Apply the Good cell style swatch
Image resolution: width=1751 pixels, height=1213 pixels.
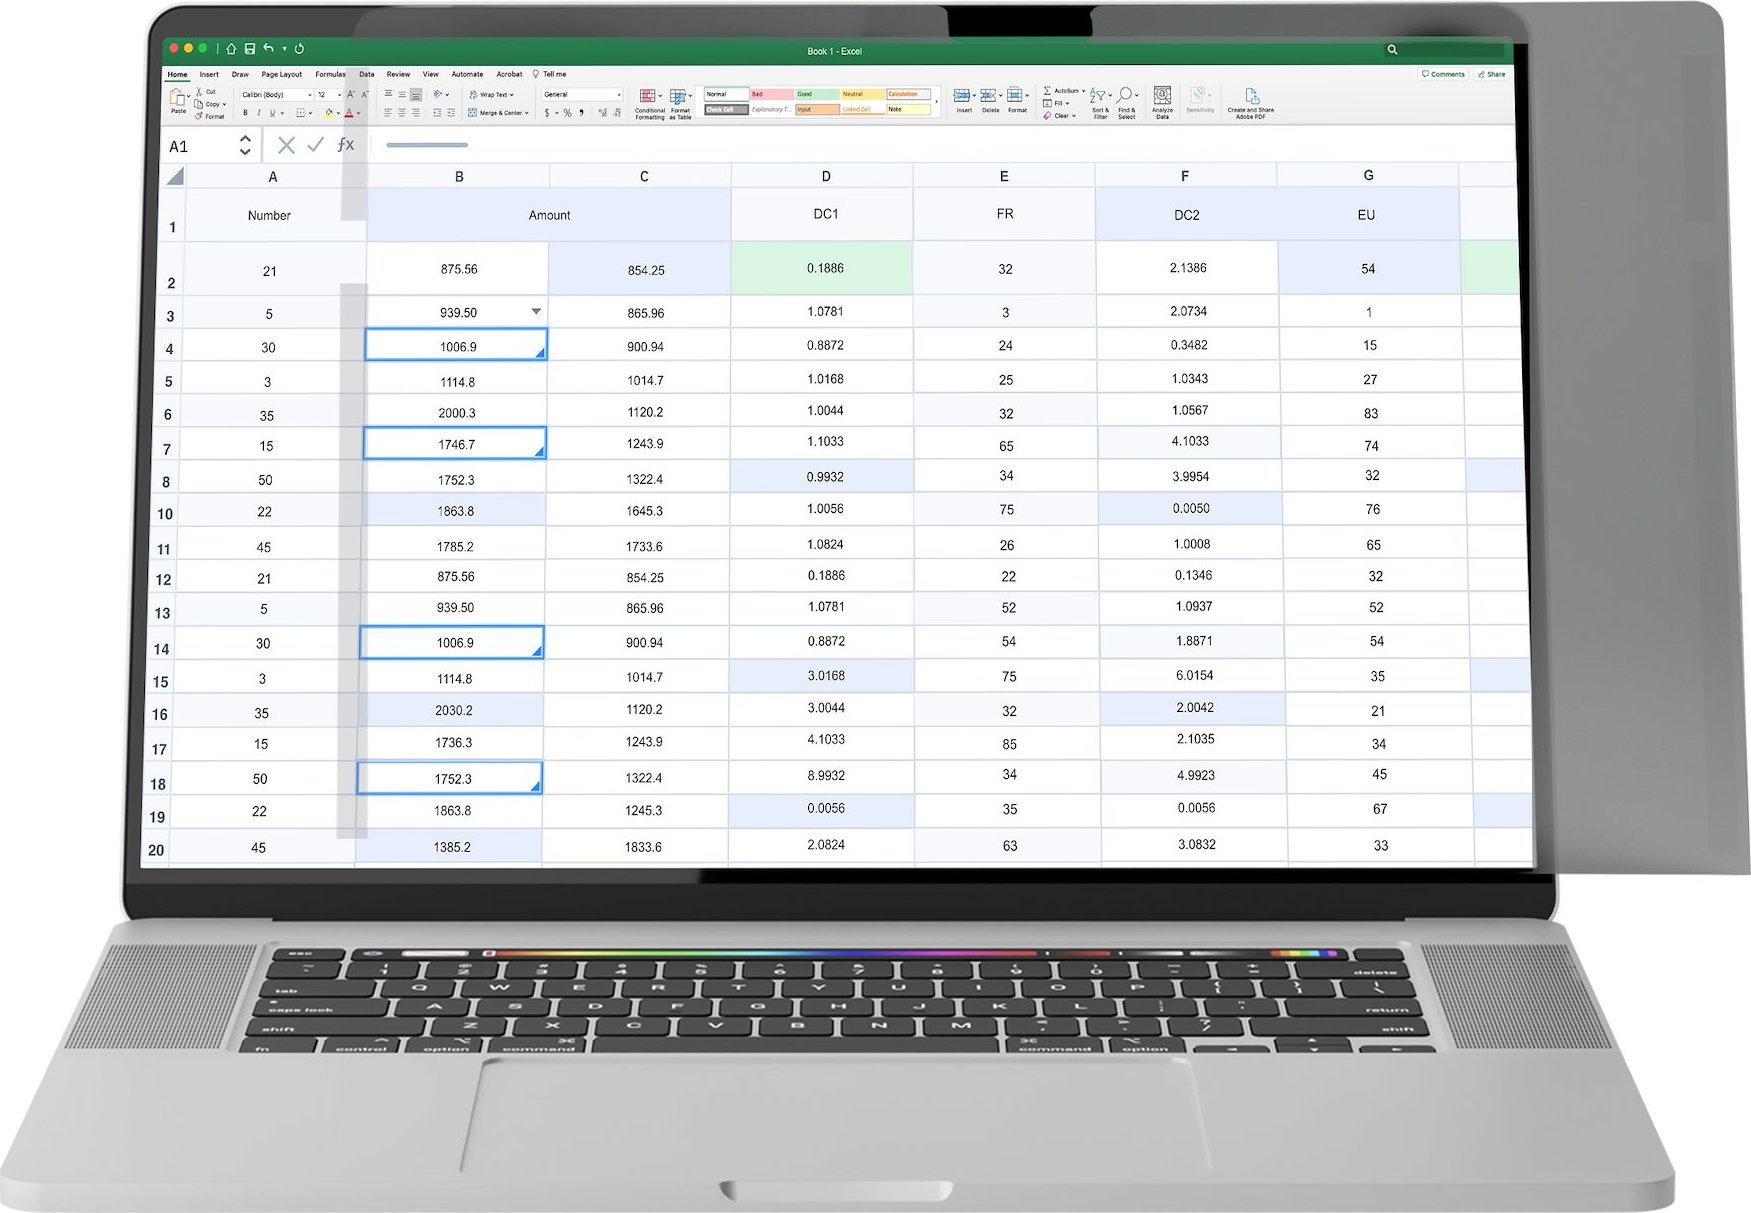pos(816,94)
